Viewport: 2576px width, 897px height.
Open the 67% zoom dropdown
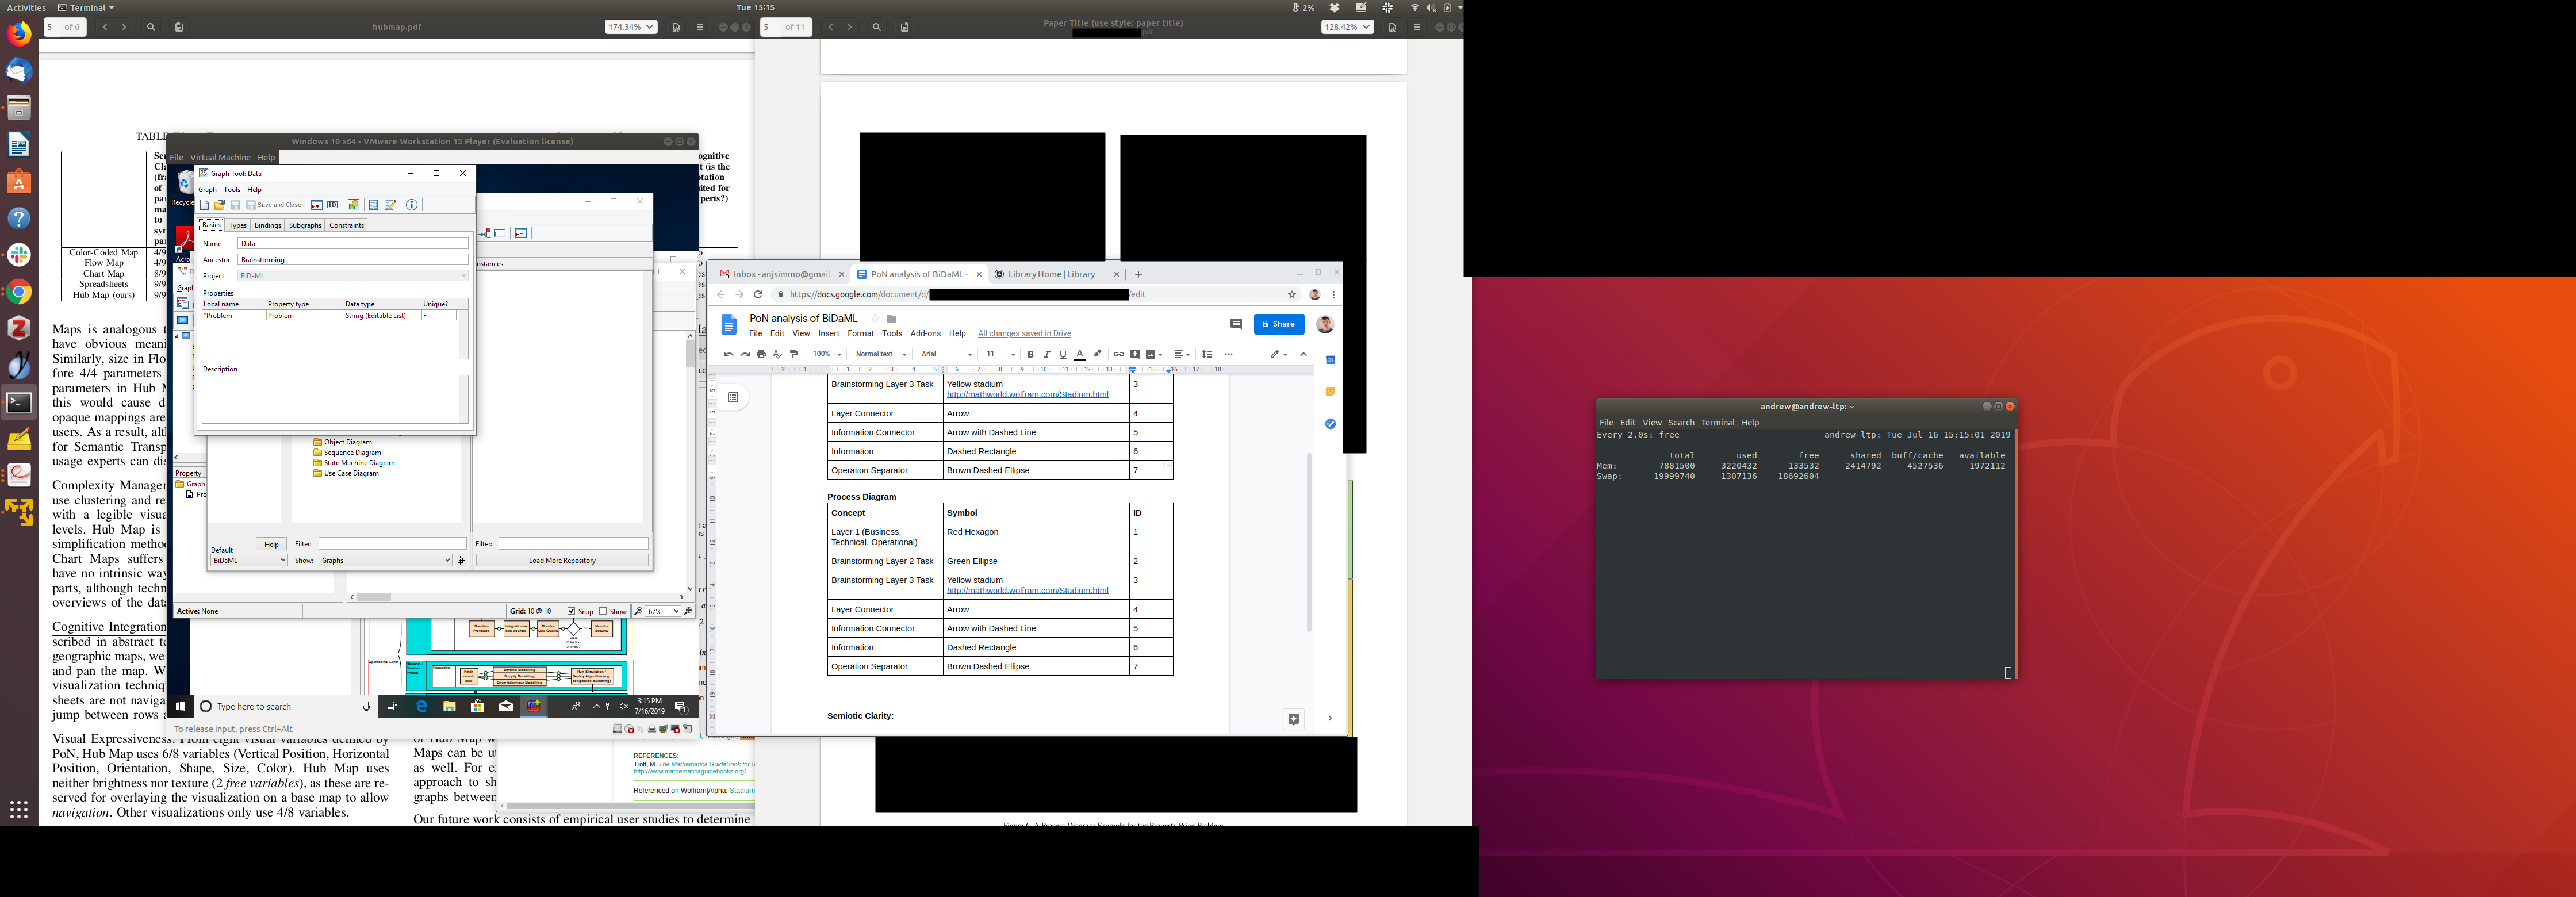tap(676, 611)
